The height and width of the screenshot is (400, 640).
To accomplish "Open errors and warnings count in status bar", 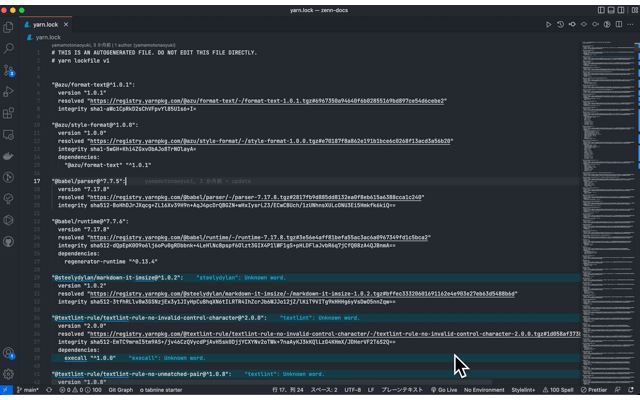I will tap(80, 390).
